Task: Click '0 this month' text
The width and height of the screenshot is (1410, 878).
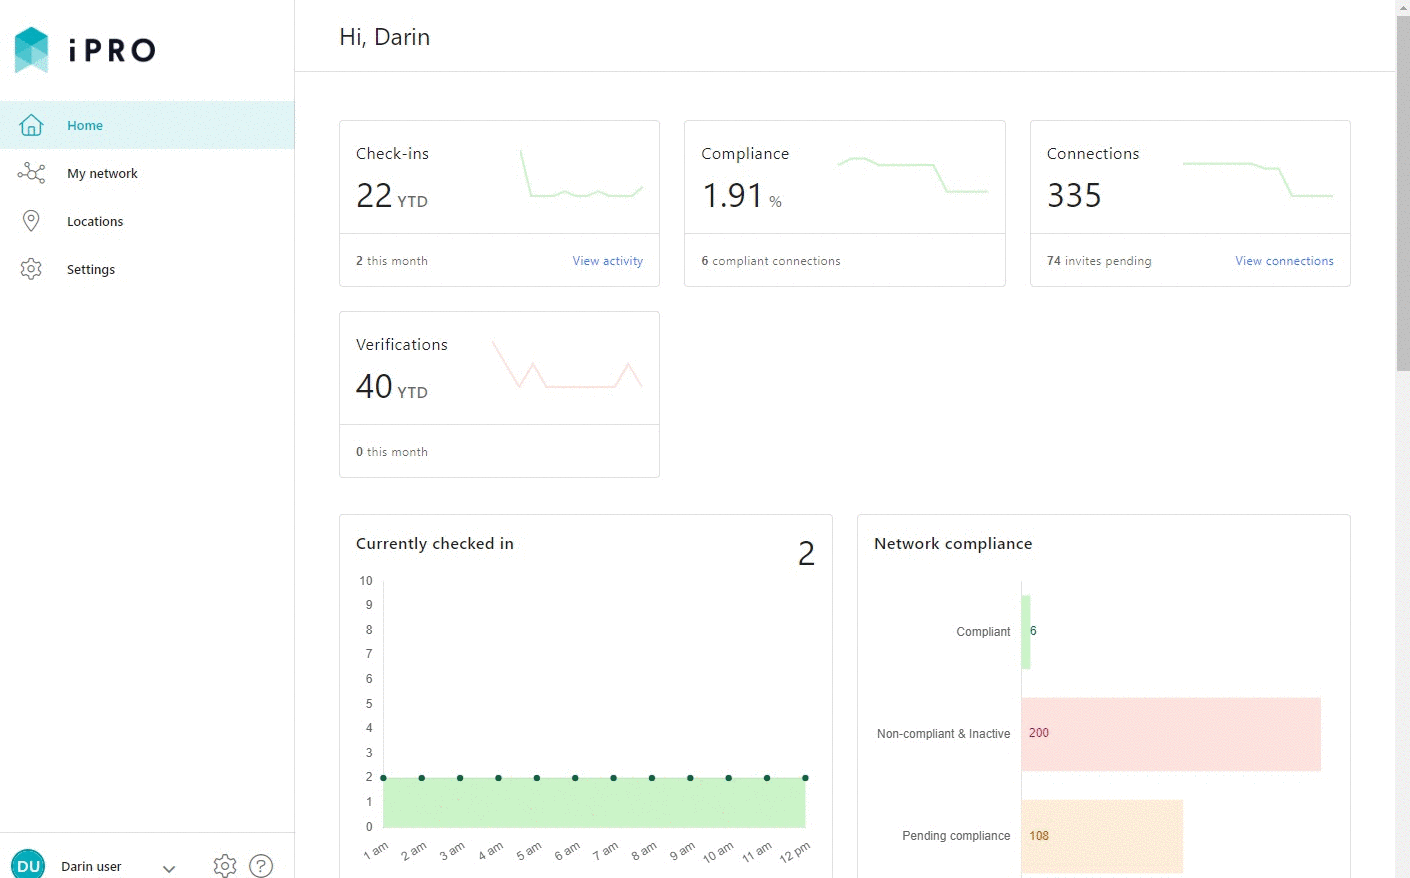Action: tap(392, 452)
